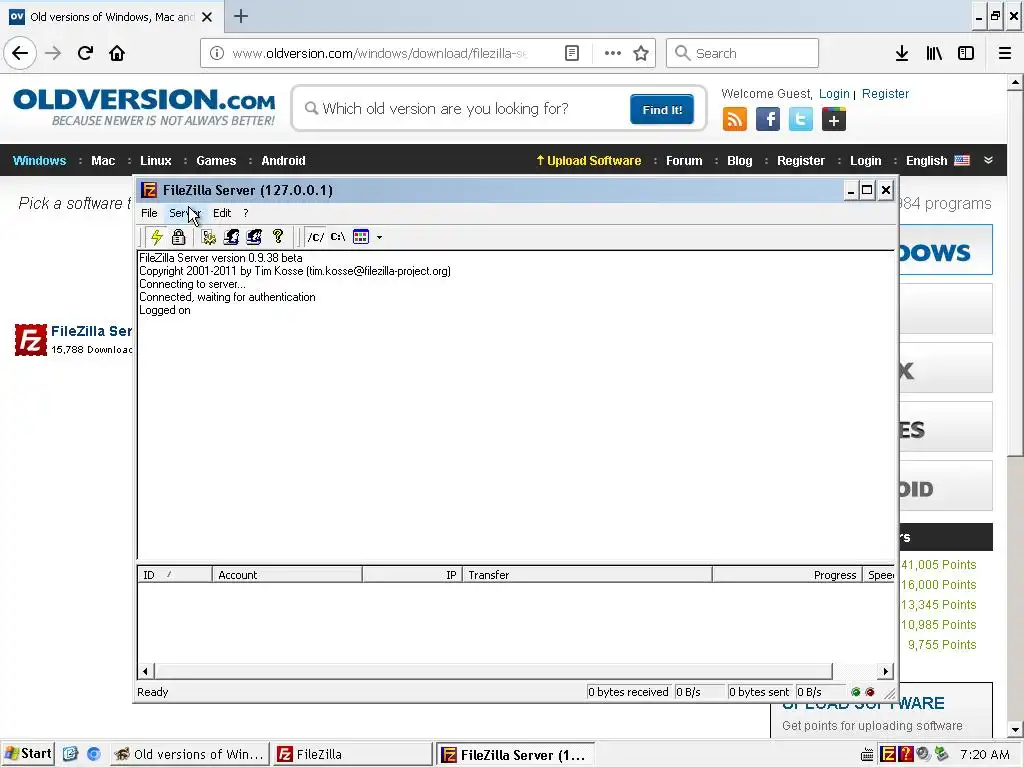
Task: Sort connections by IP column header
Action: pos(412,575)
